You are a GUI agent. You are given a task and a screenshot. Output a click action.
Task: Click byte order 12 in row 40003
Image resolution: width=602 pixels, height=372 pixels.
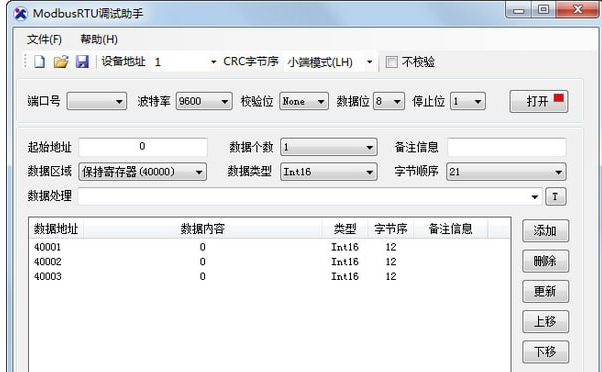click(x=391, y=276)
